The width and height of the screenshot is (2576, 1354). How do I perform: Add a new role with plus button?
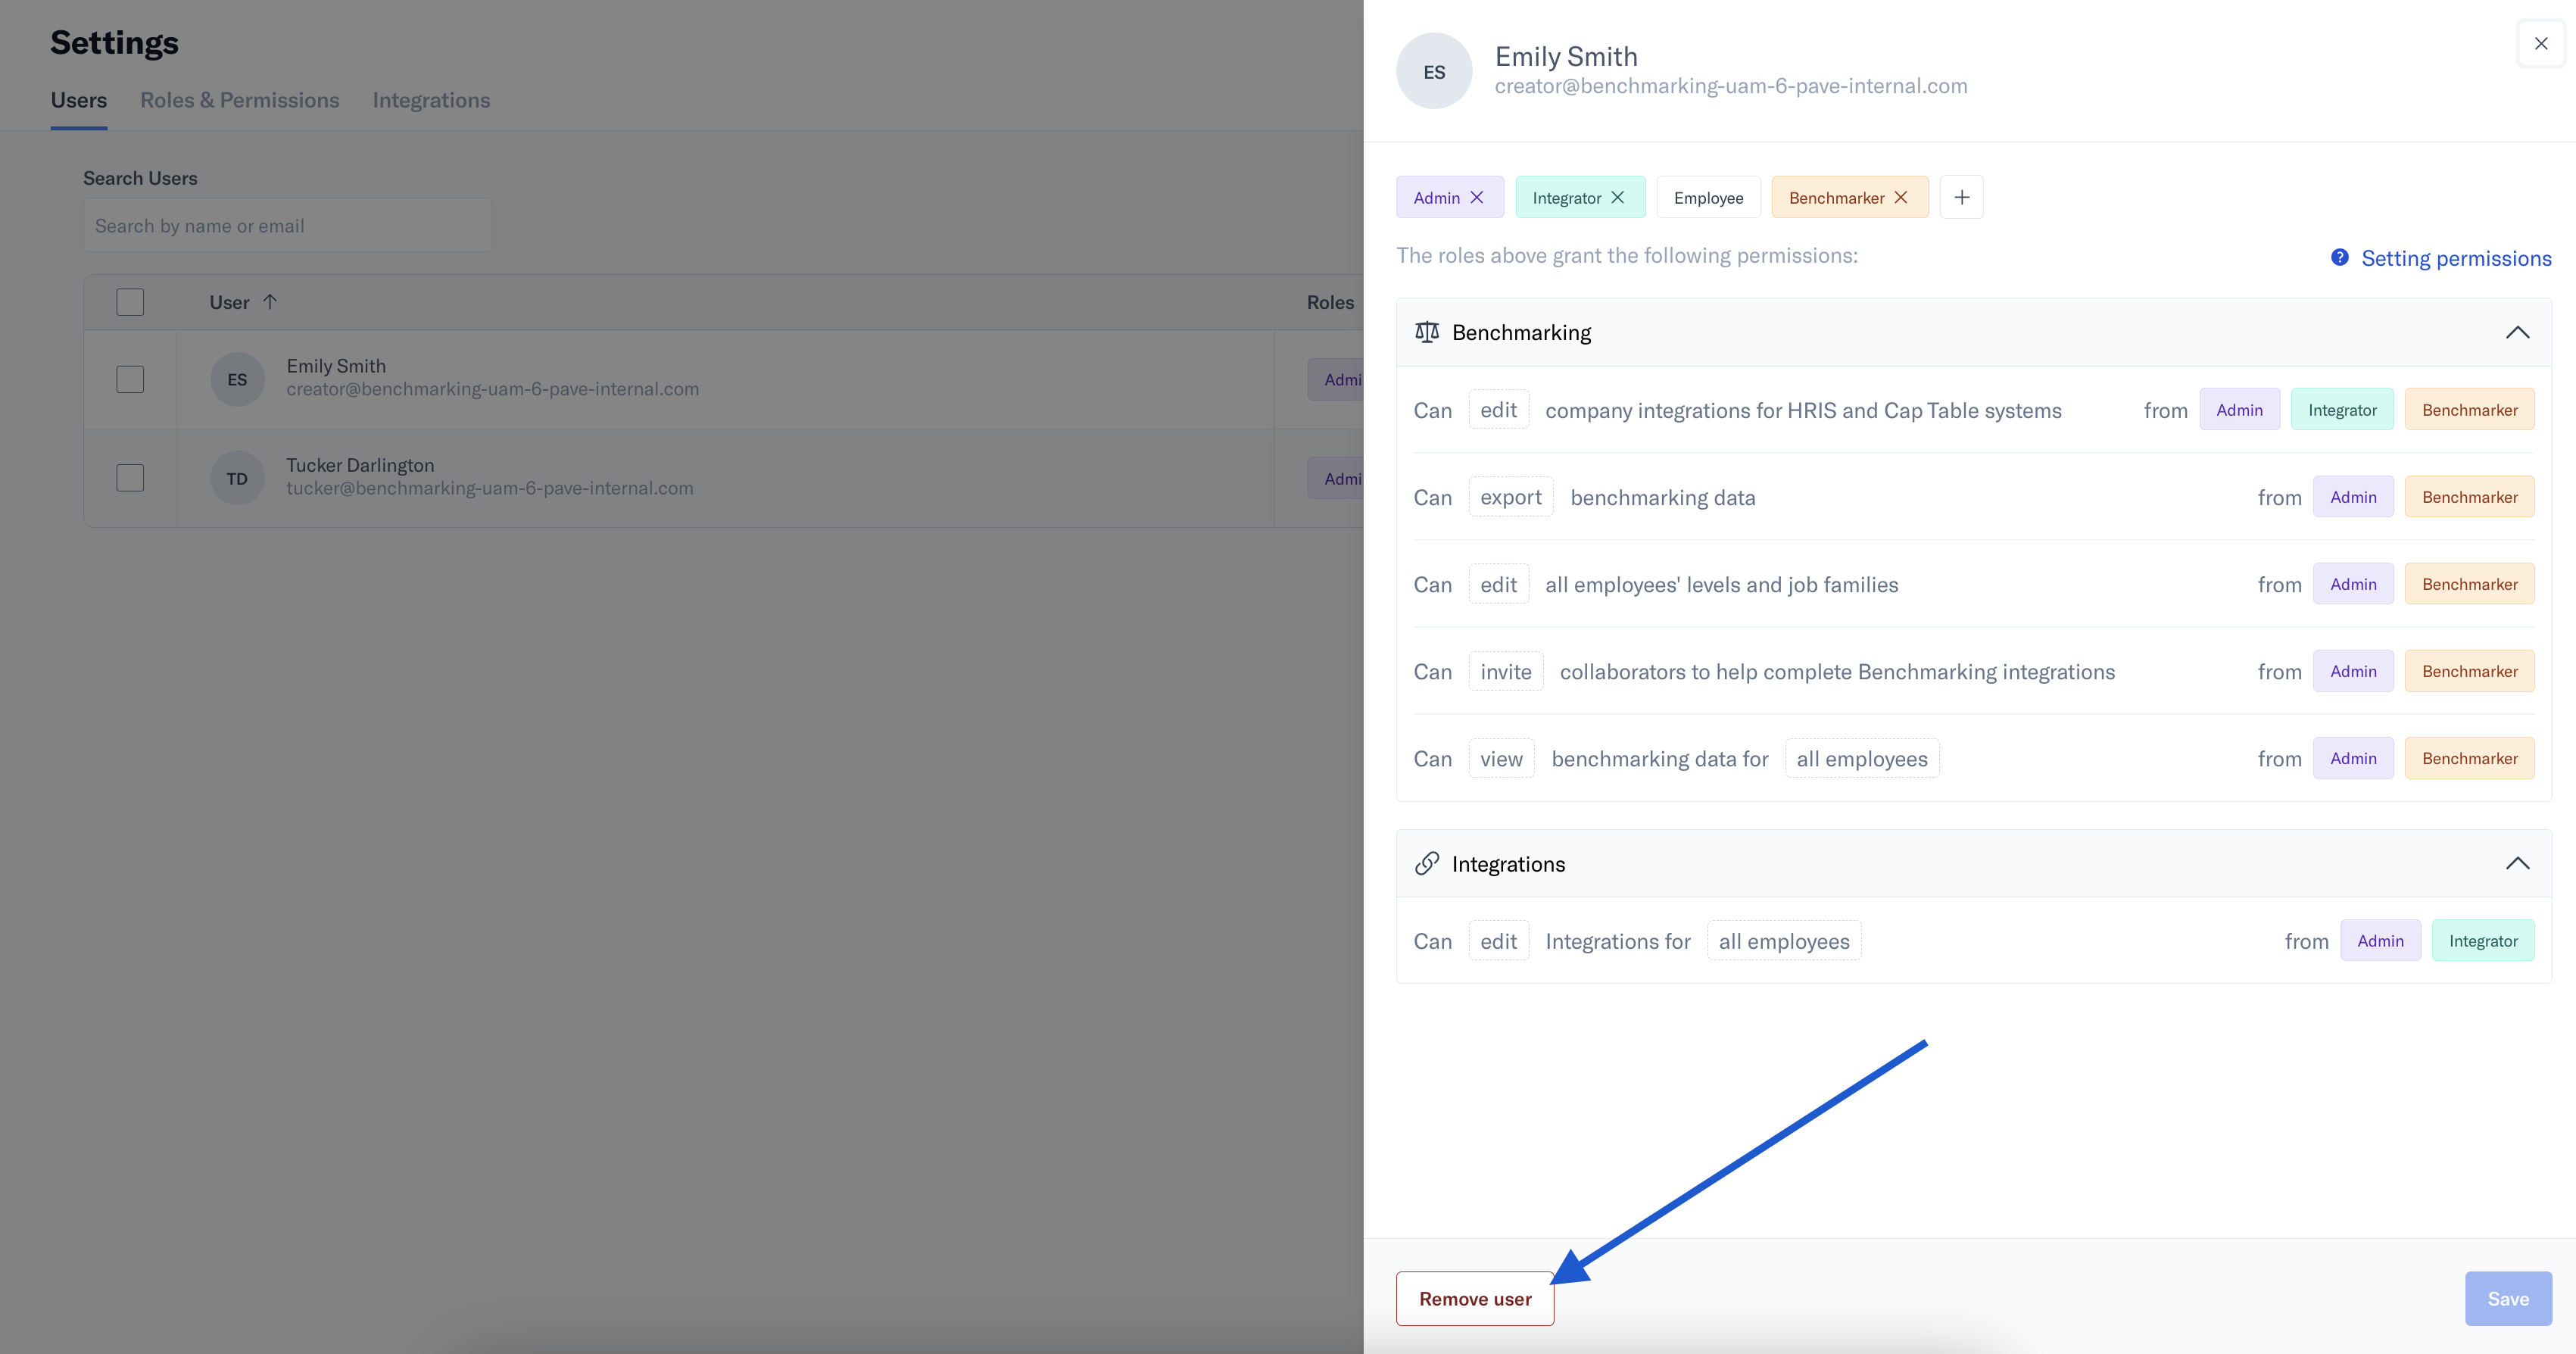1961,198
